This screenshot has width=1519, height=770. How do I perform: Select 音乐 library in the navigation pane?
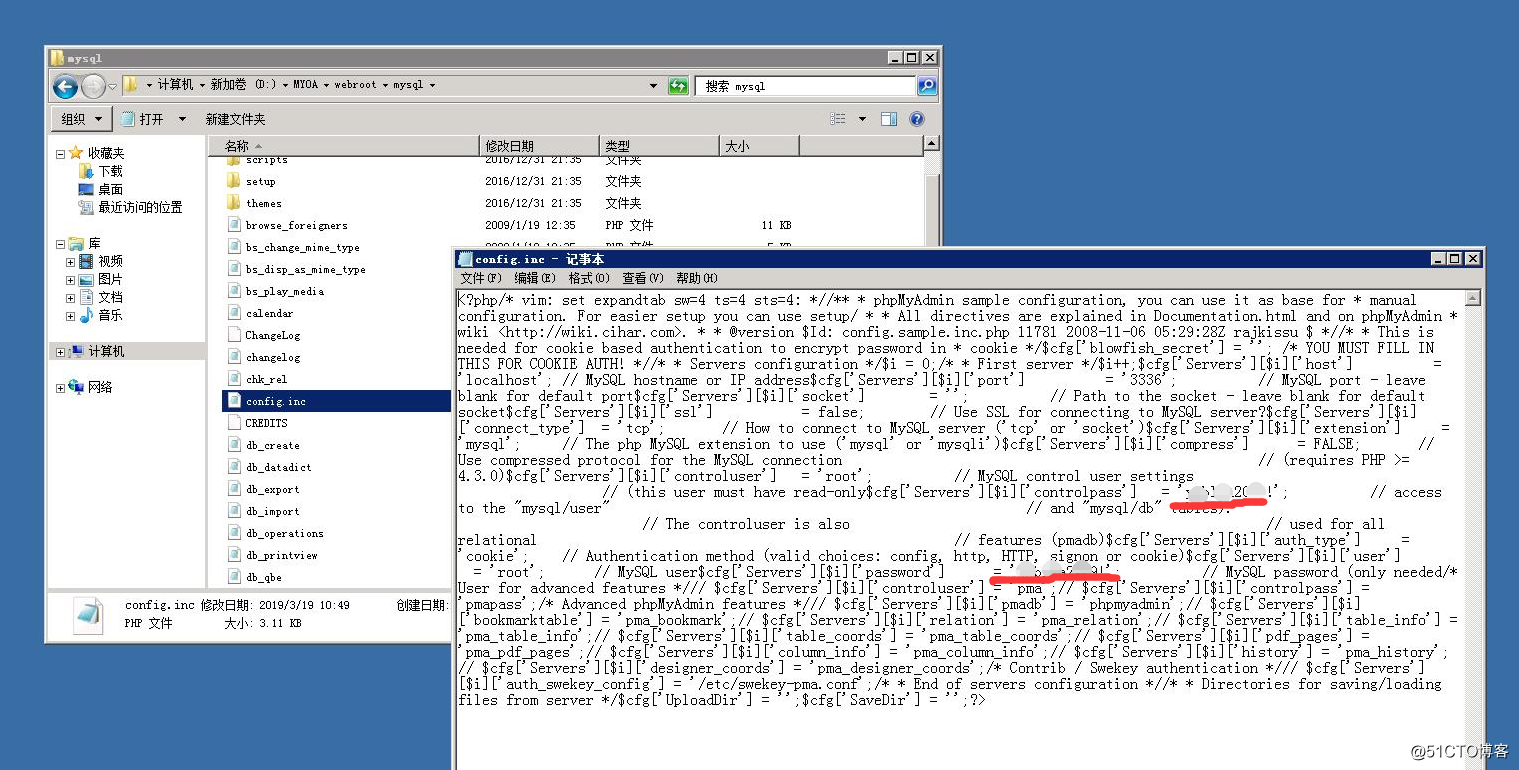(101, 315)
